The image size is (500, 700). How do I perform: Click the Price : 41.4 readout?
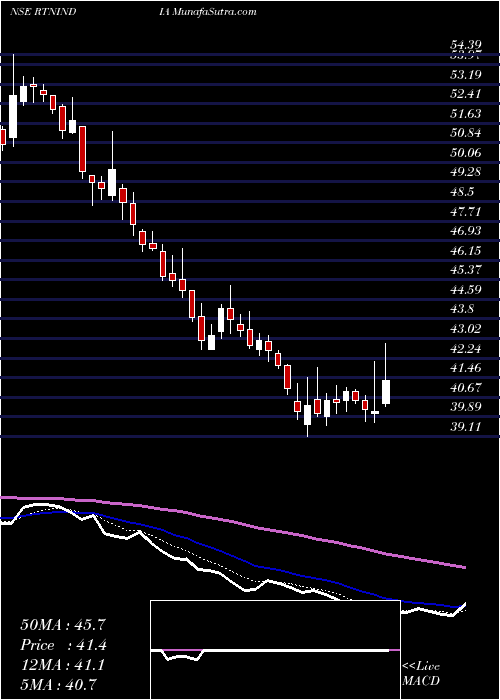pos(63,645)
